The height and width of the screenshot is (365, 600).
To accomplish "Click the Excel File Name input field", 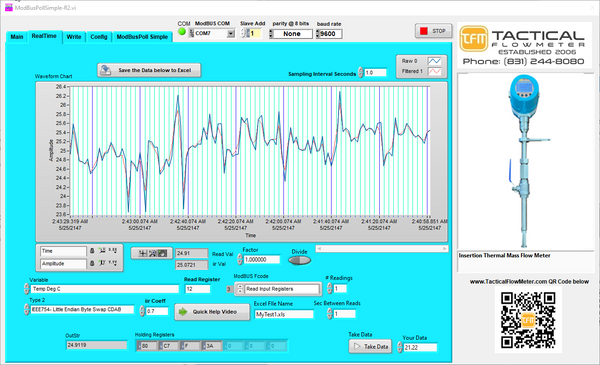I will coord(284,314).
